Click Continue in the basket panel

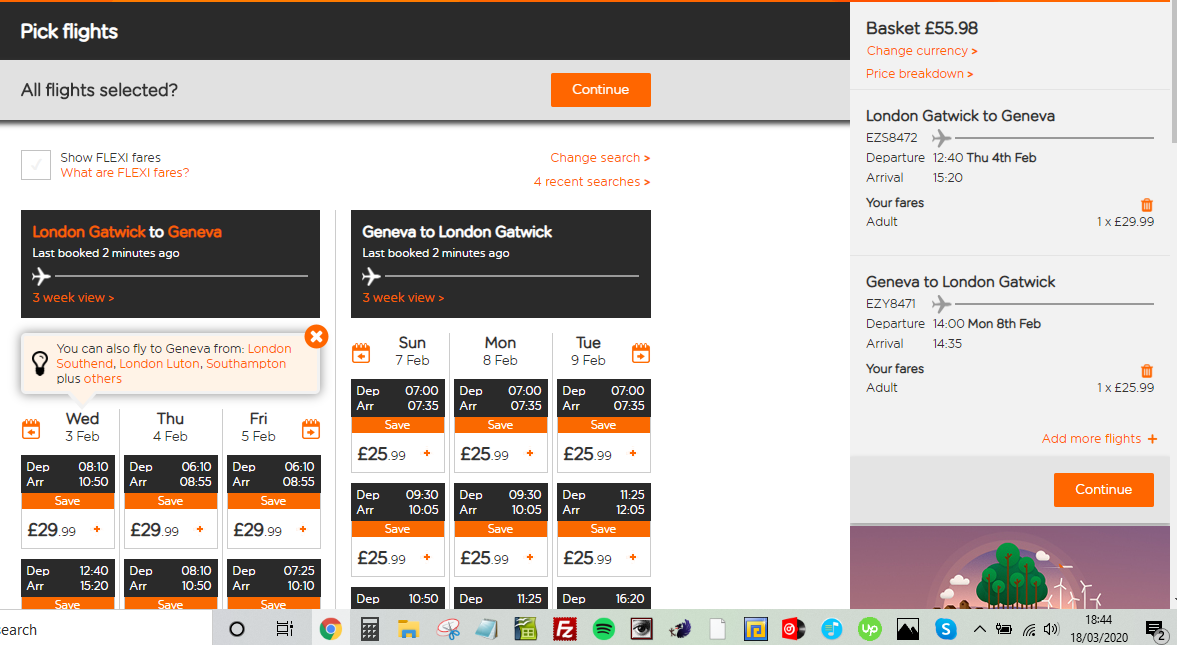tap(1103, 490)
